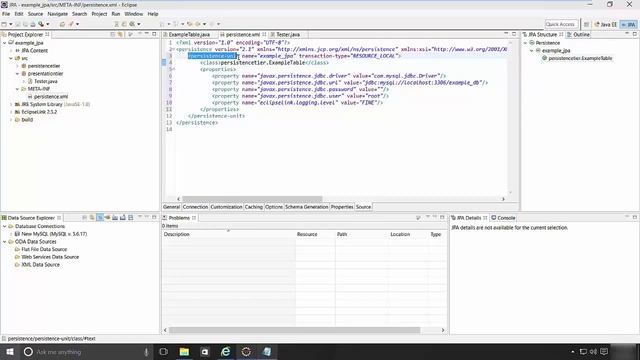The width and height of the screenshot is (640, 360).
Task: Click the Open Perspective icon beside Java EE
Action: tap(587, 24)
